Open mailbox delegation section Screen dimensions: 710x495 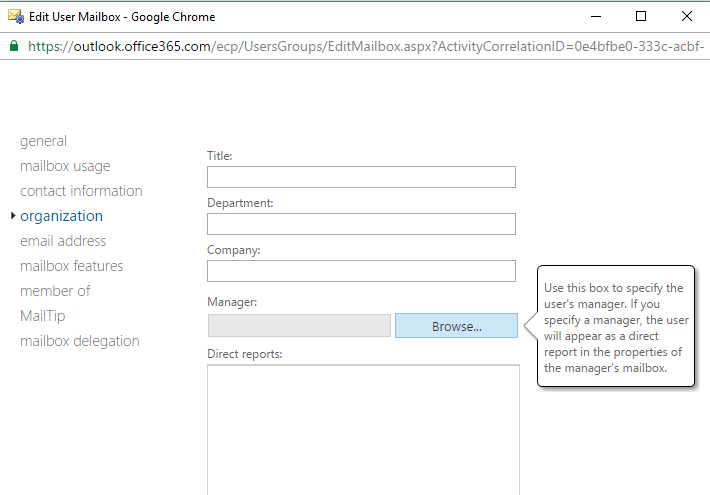point(80,341)
